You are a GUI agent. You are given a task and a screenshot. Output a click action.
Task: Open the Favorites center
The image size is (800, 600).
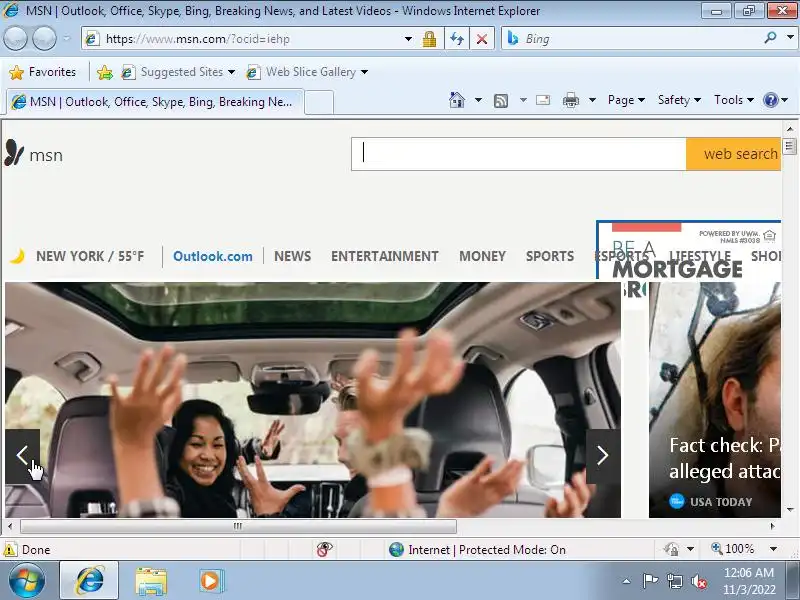(43, 72)
